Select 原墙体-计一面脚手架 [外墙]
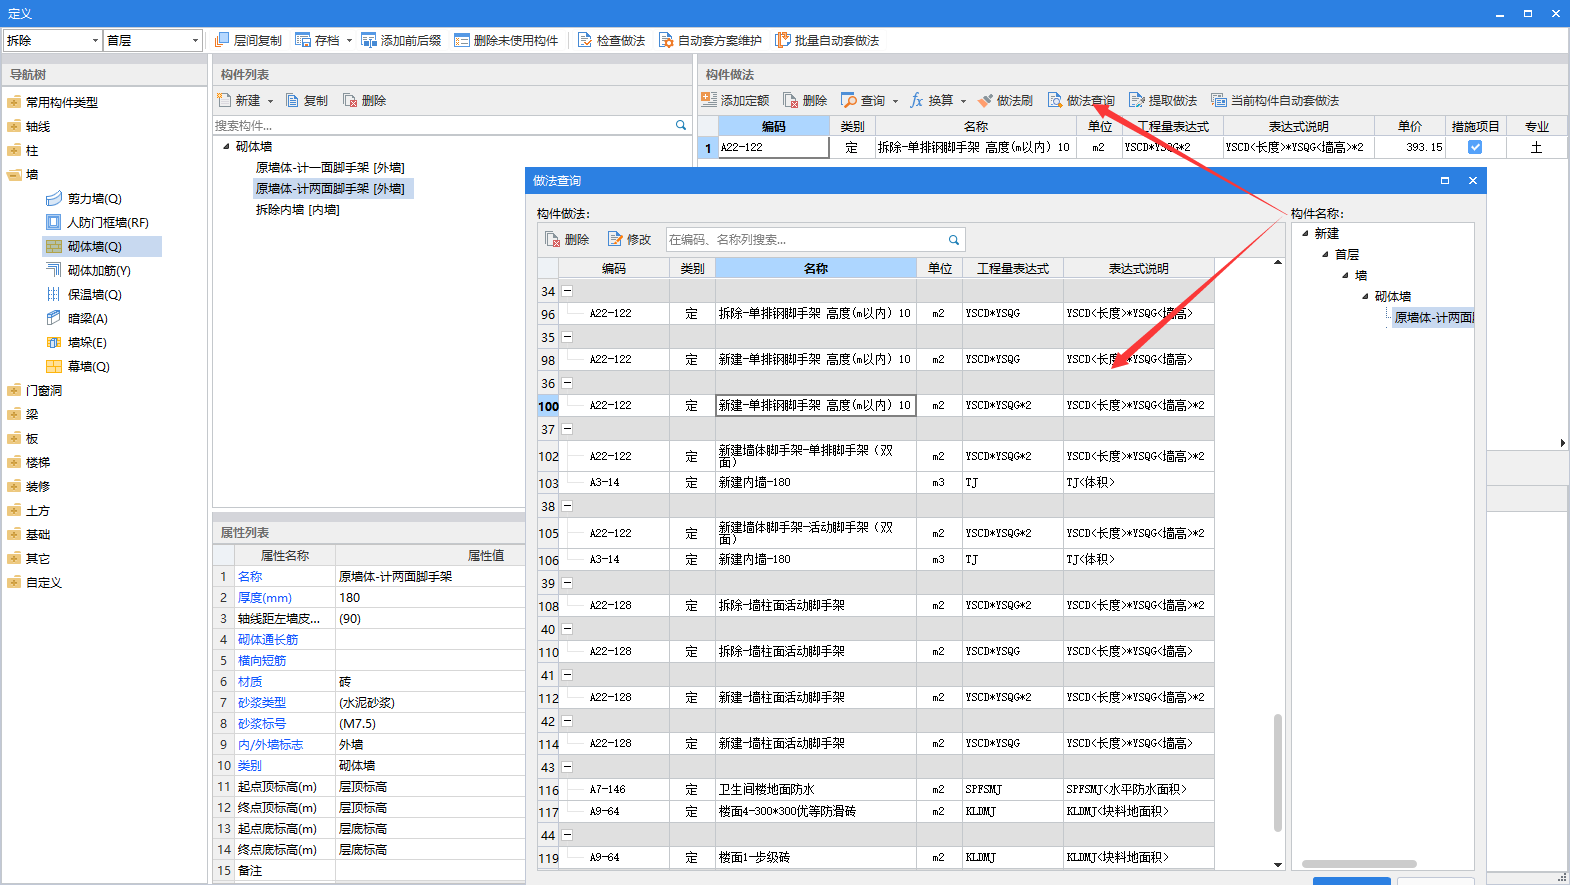Viewport: 1570px width, 885px height. (x=330, y=167)
